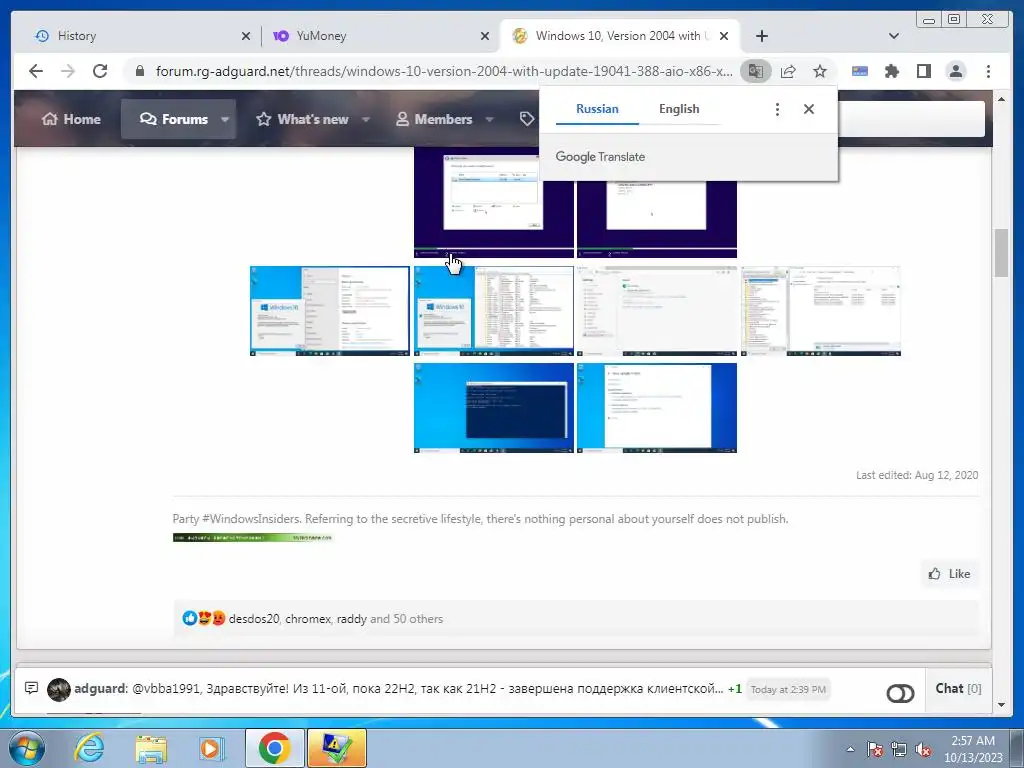Toggle the browser side panel icon
The height and width of the screenshot is (768, 1024).
pos(923,71)
